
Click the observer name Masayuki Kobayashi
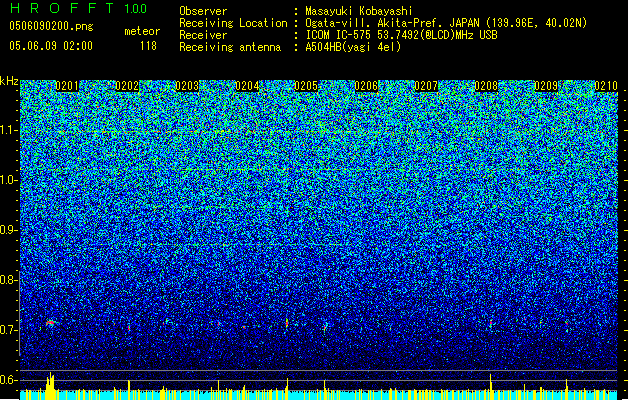(359, 11)
